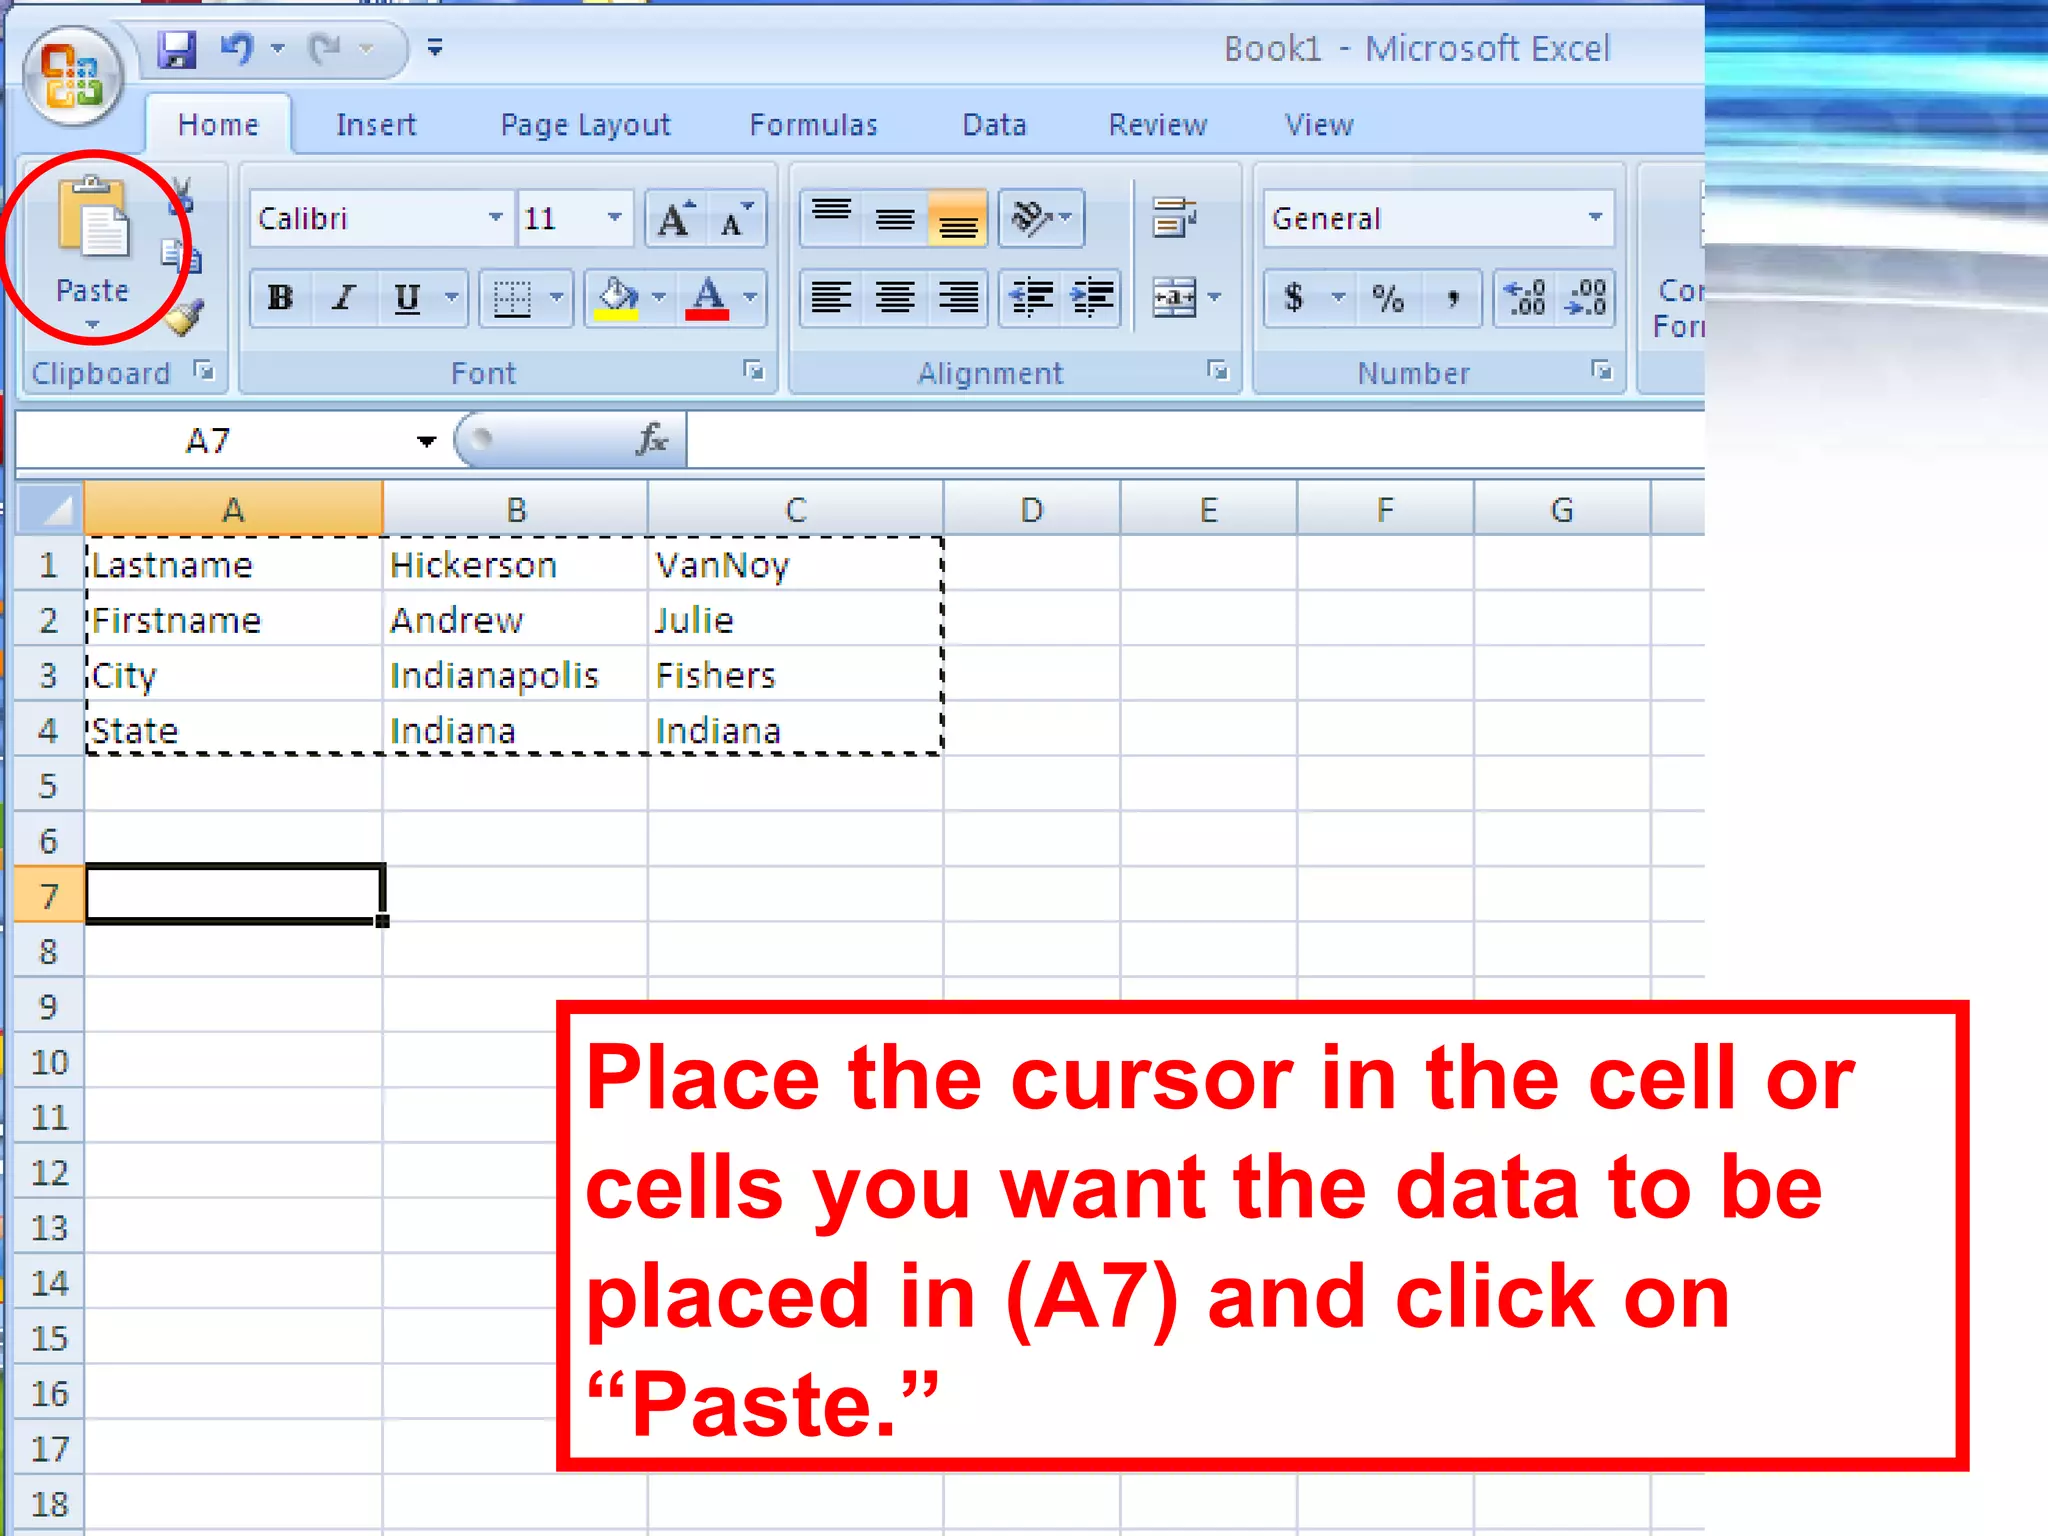
Task: Open the Font Color palette arrow
Action: (751, 297)
